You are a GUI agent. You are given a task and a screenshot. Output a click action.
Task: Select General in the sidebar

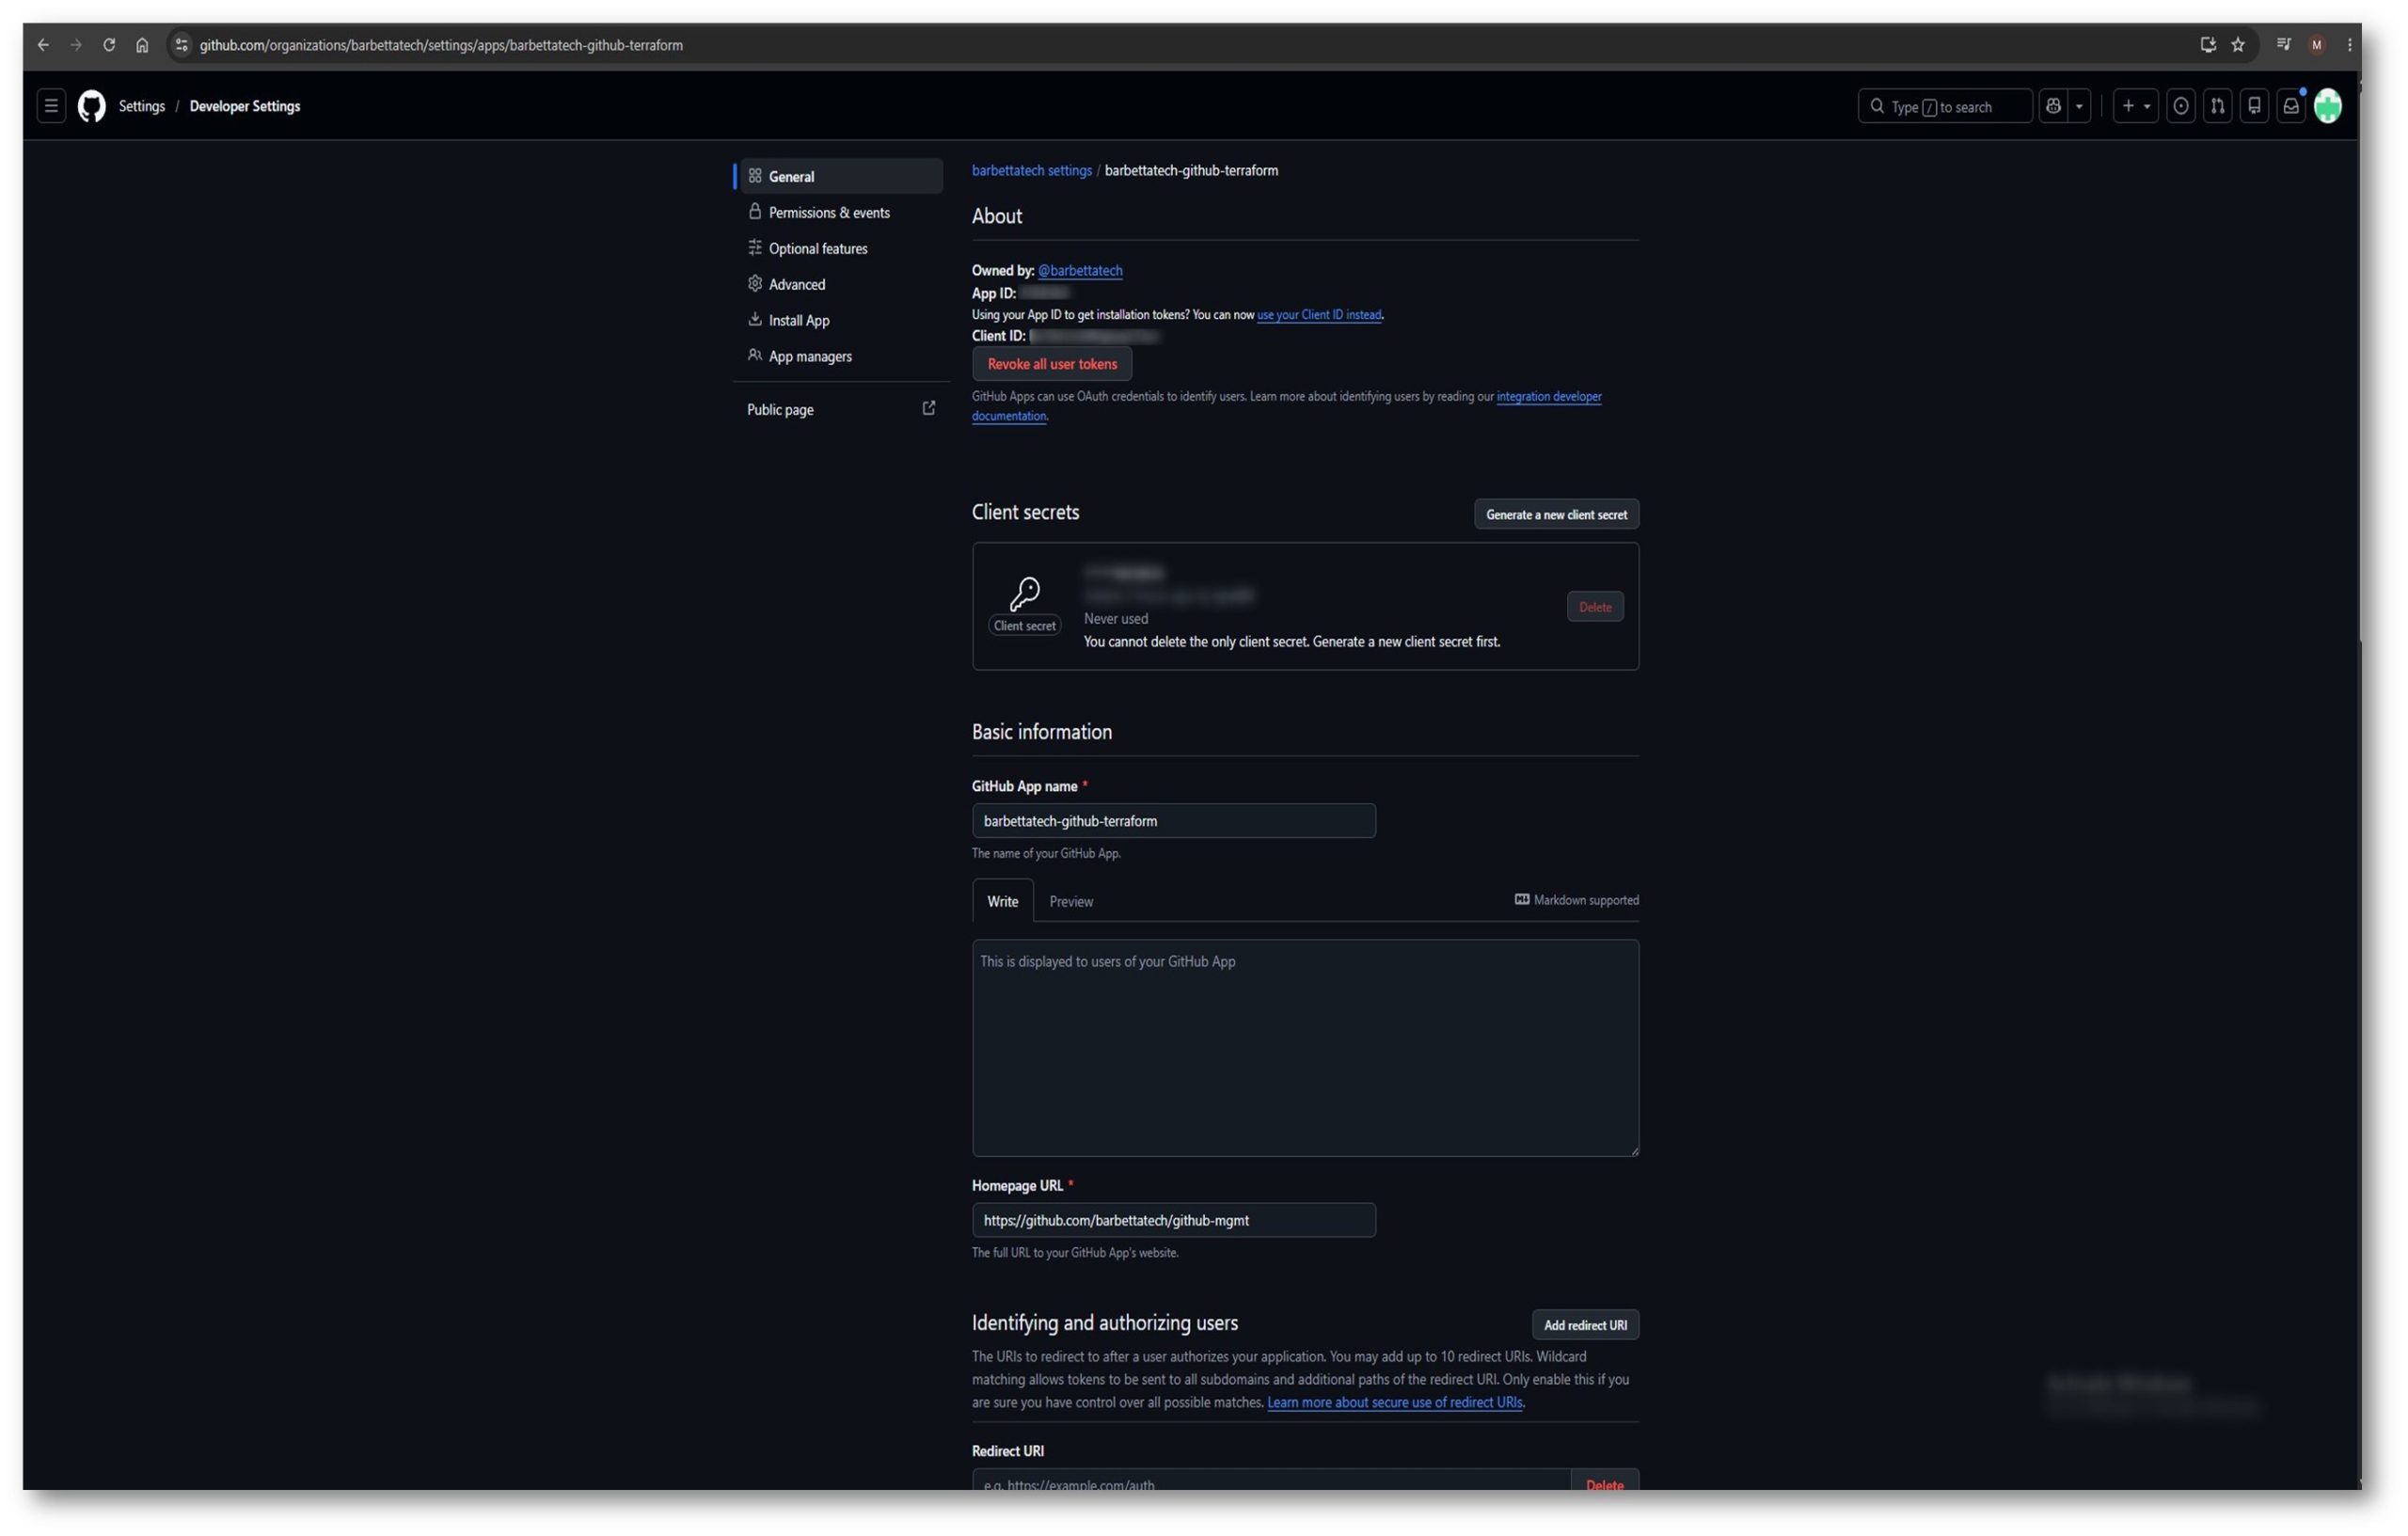840,176
